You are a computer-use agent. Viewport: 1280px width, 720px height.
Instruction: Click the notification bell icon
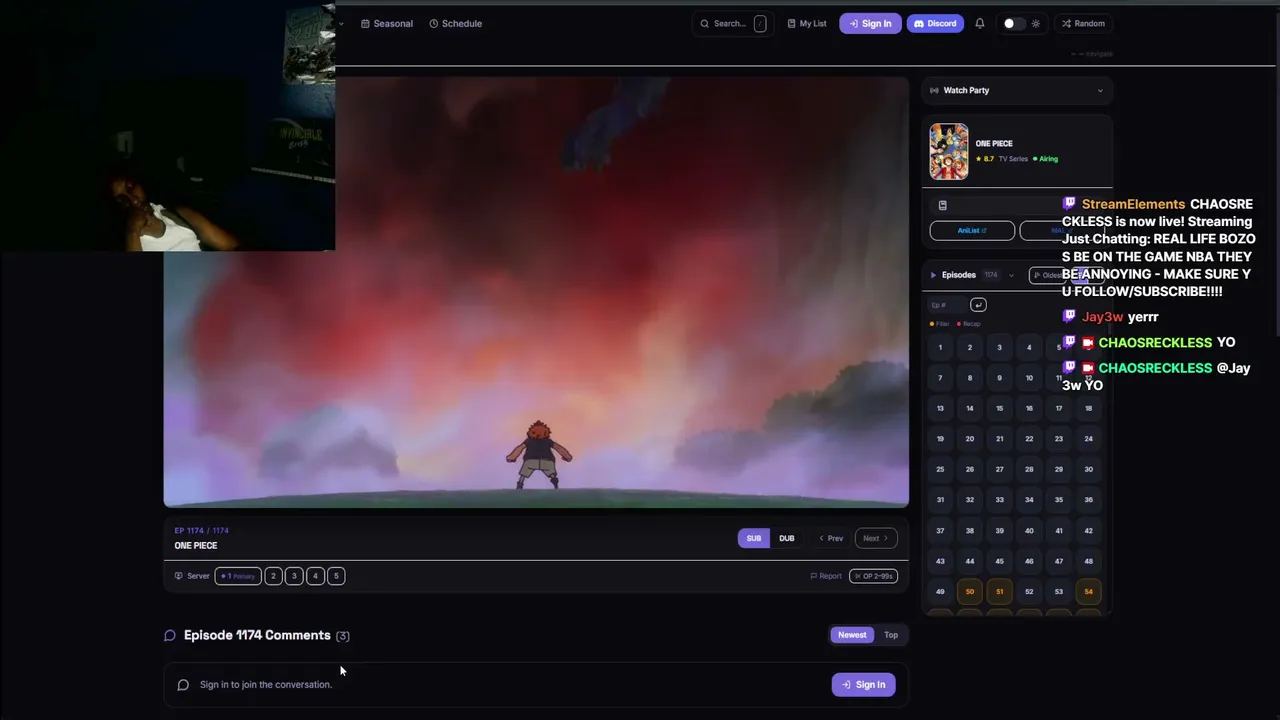(980, 23)
